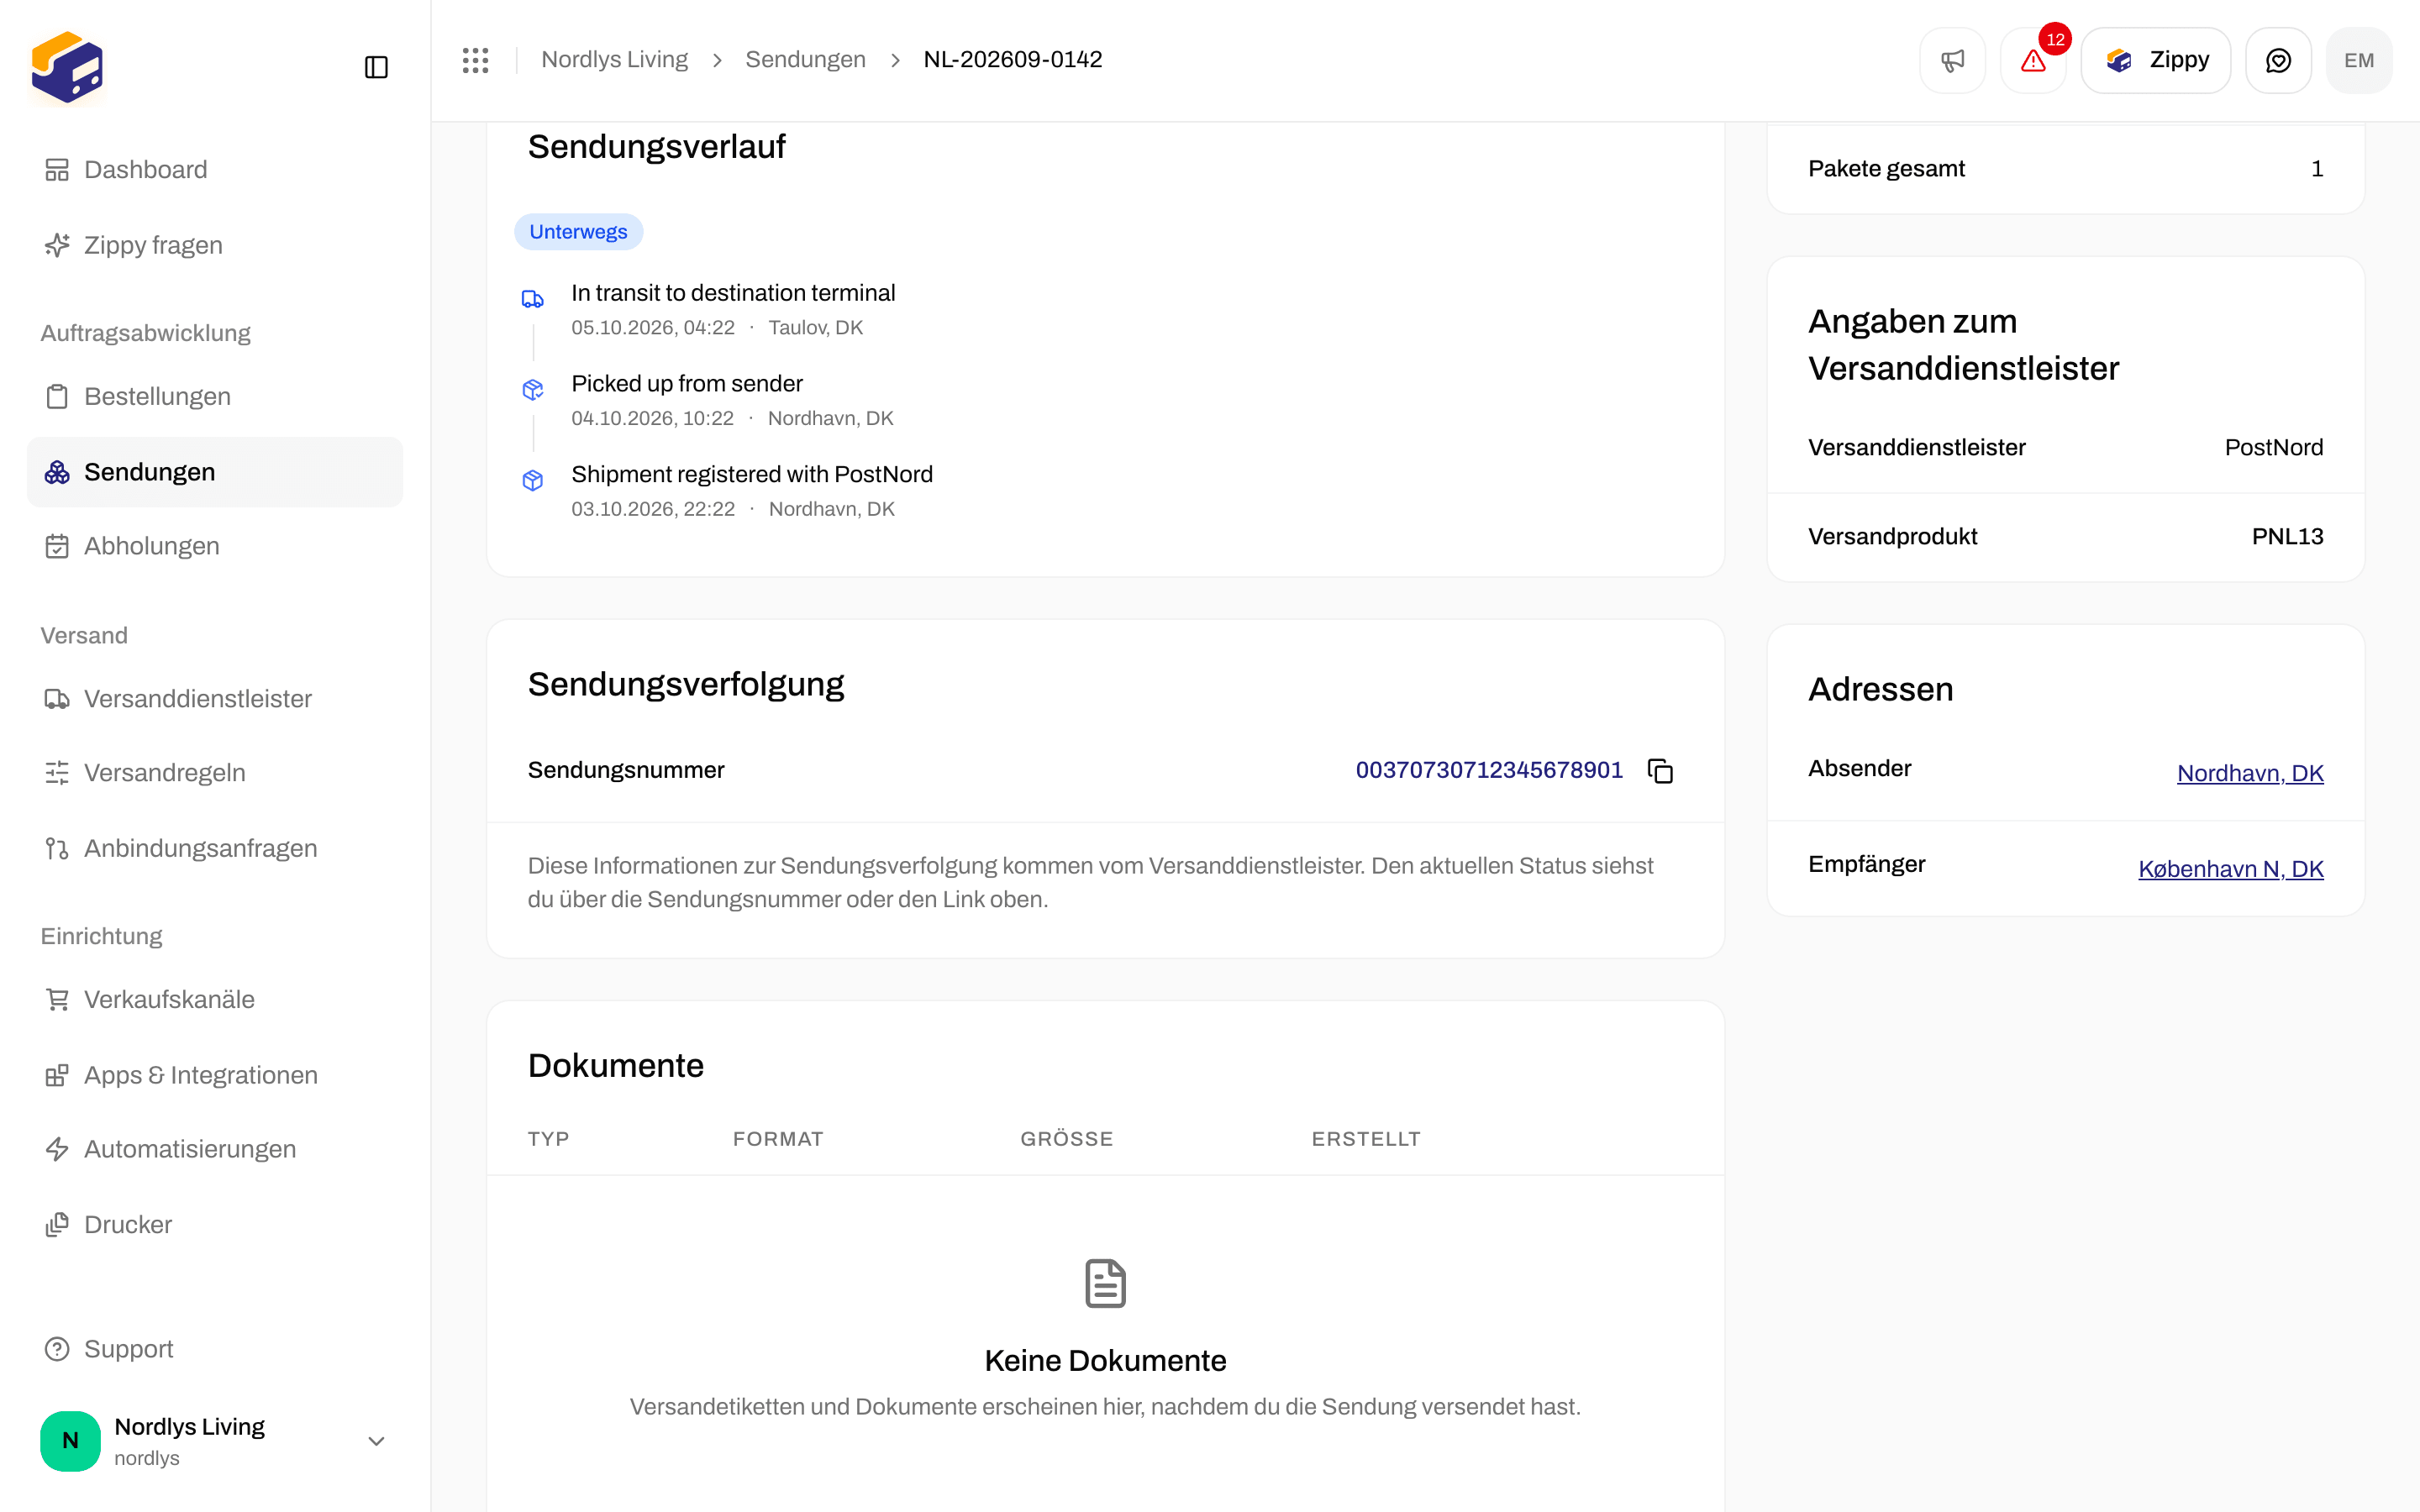Open the EM user avatar menu
This screenshot has width=2420, height=1512.
click(x=2359, y=60)
